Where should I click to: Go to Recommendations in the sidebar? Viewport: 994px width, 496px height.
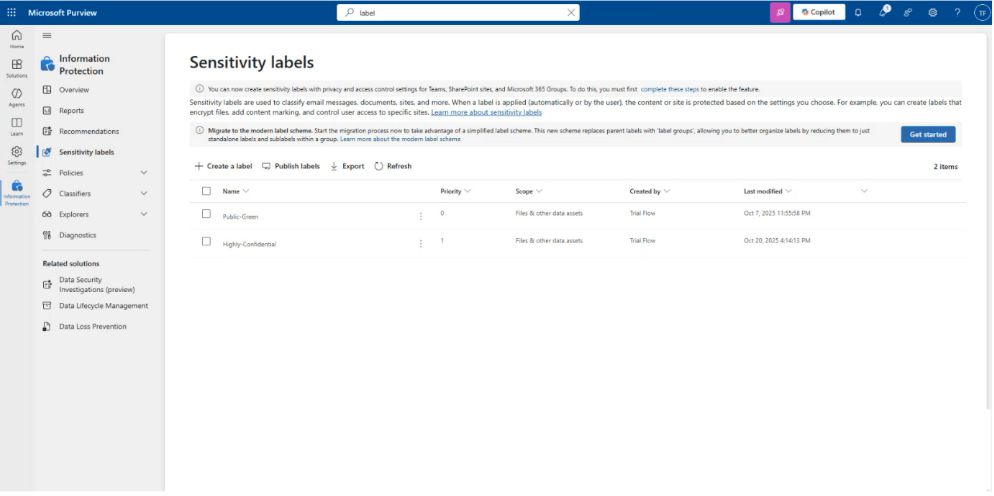[x=88, y=131]
